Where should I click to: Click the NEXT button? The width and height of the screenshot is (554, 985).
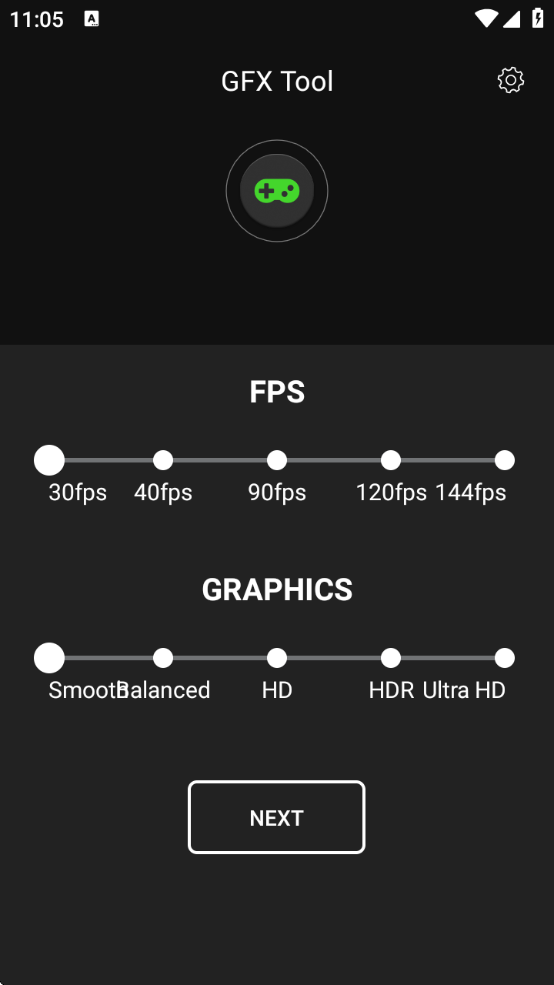pos(276,817)
